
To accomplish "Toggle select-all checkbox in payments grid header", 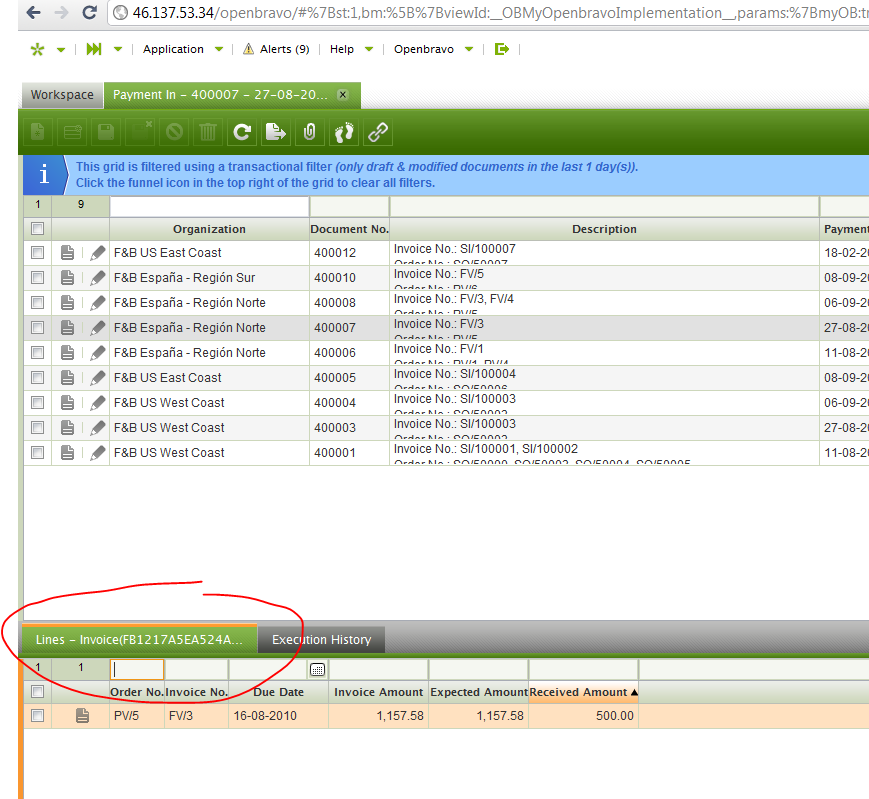I will point(37,229).
